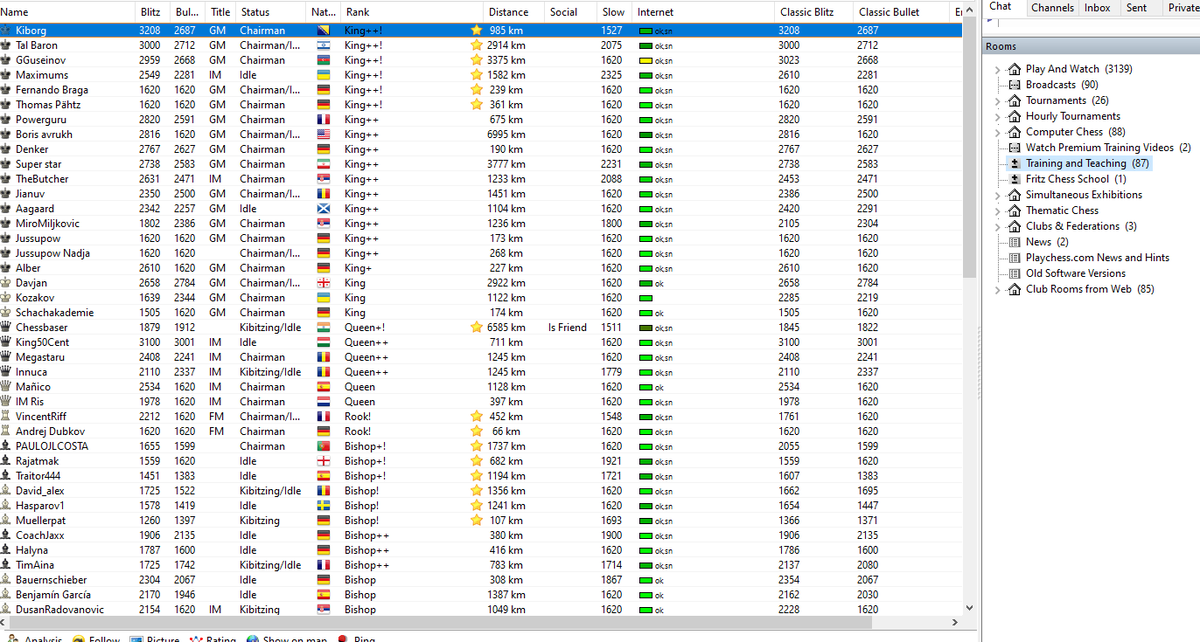1200x642 pixels.
Task: Click the News room document icon
Action: pos(1014,242)
